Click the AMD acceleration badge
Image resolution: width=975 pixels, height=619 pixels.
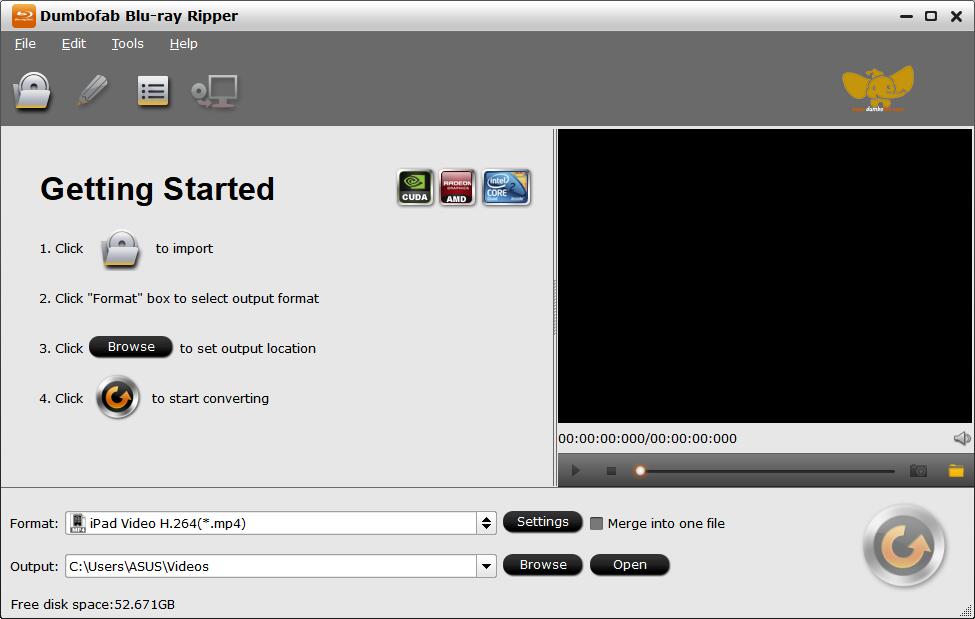[x=457, y=187]
